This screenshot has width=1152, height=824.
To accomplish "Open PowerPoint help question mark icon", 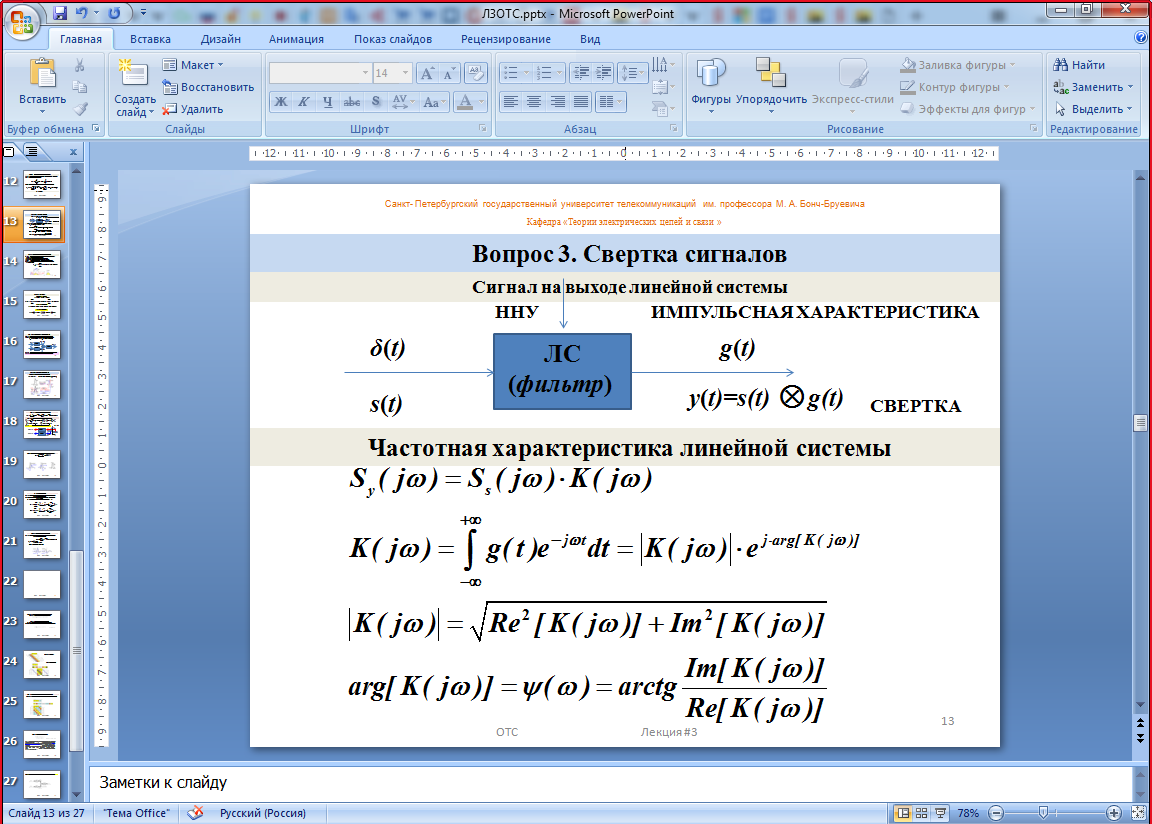I will pos(1141,38).
